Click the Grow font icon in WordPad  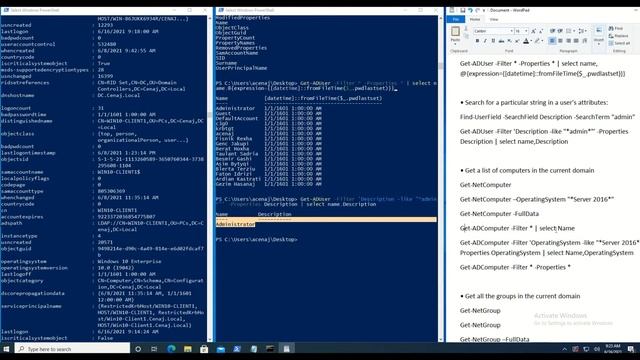(x=533, y=31)
